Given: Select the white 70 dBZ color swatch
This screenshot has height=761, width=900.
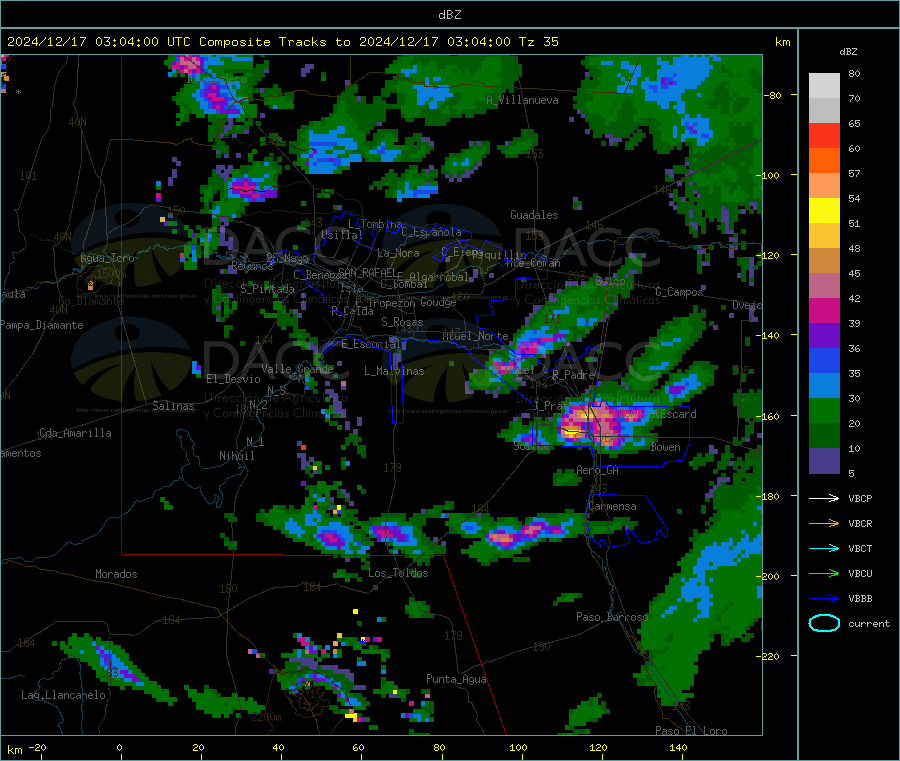Looking at the screenshot, I should pyautogui.click(x=824, y=86).
